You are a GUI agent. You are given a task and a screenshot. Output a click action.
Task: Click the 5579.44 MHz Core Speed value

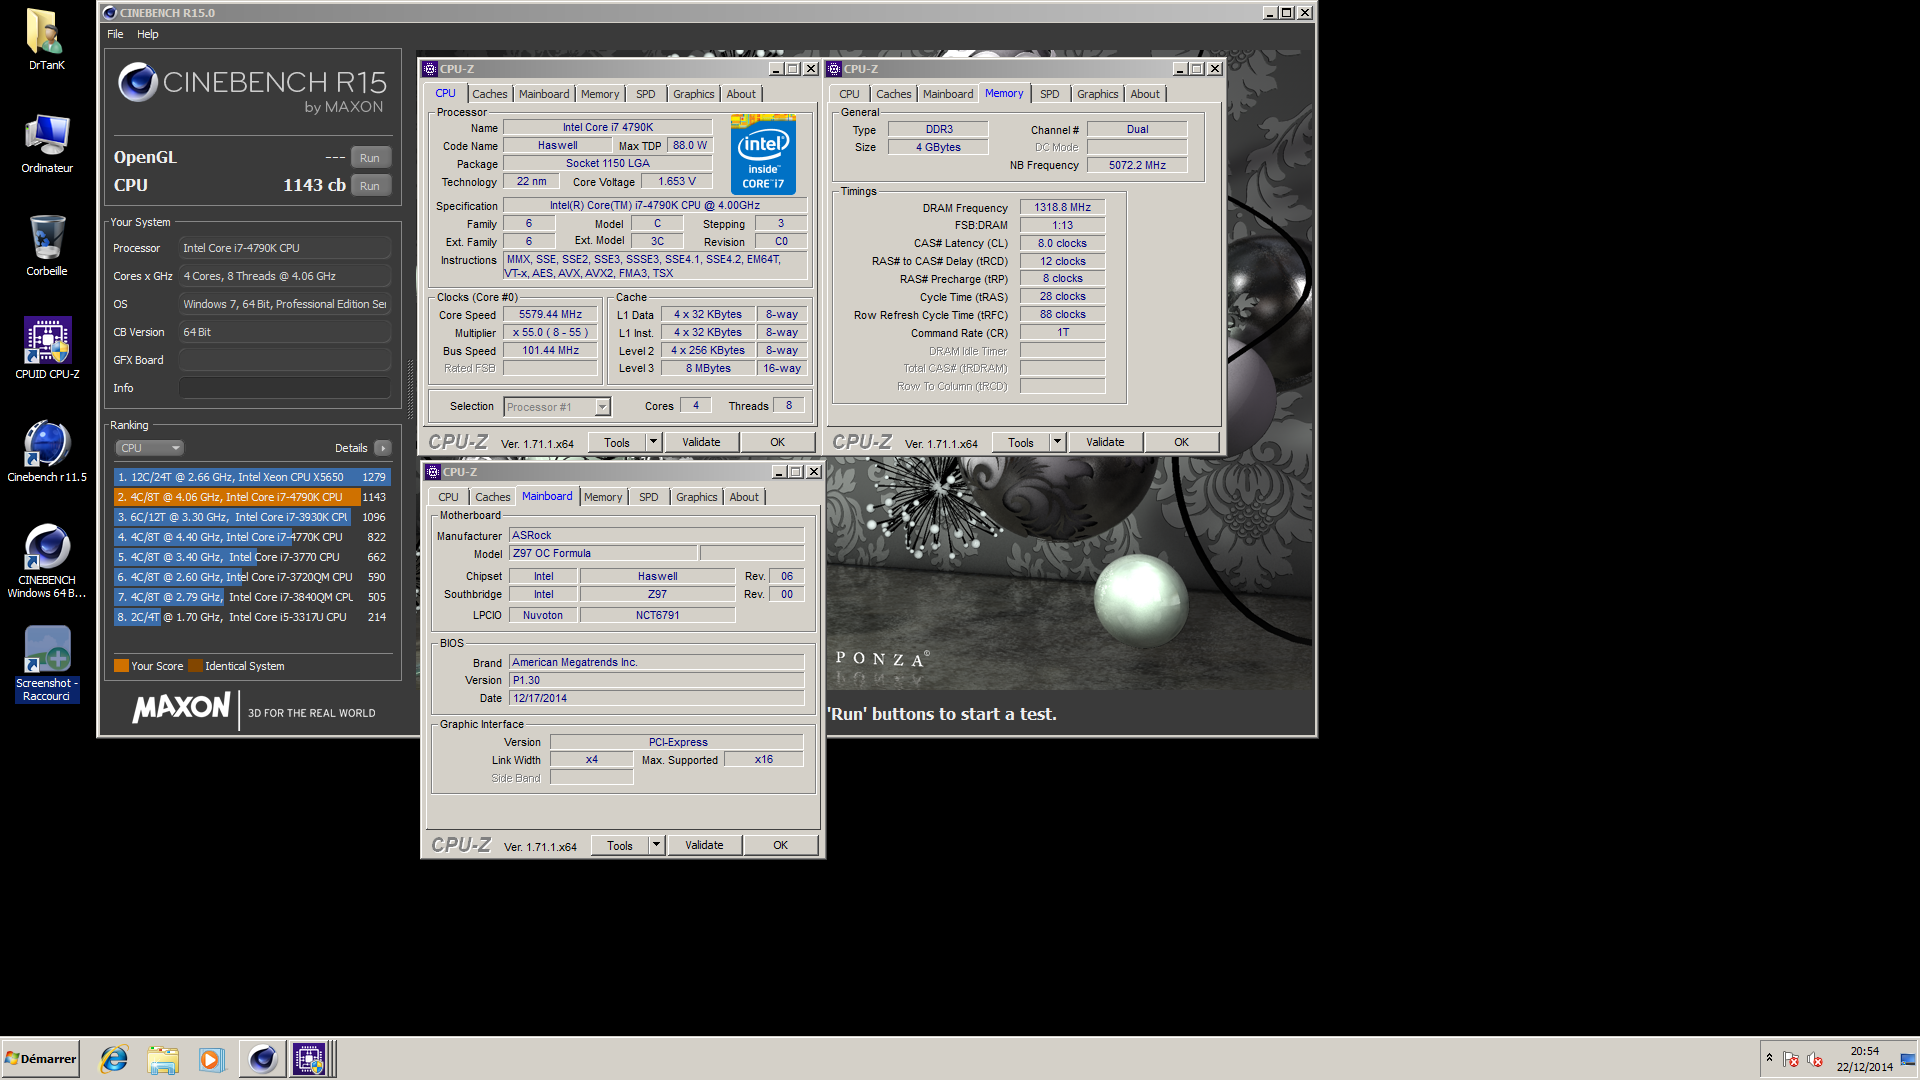550,315
